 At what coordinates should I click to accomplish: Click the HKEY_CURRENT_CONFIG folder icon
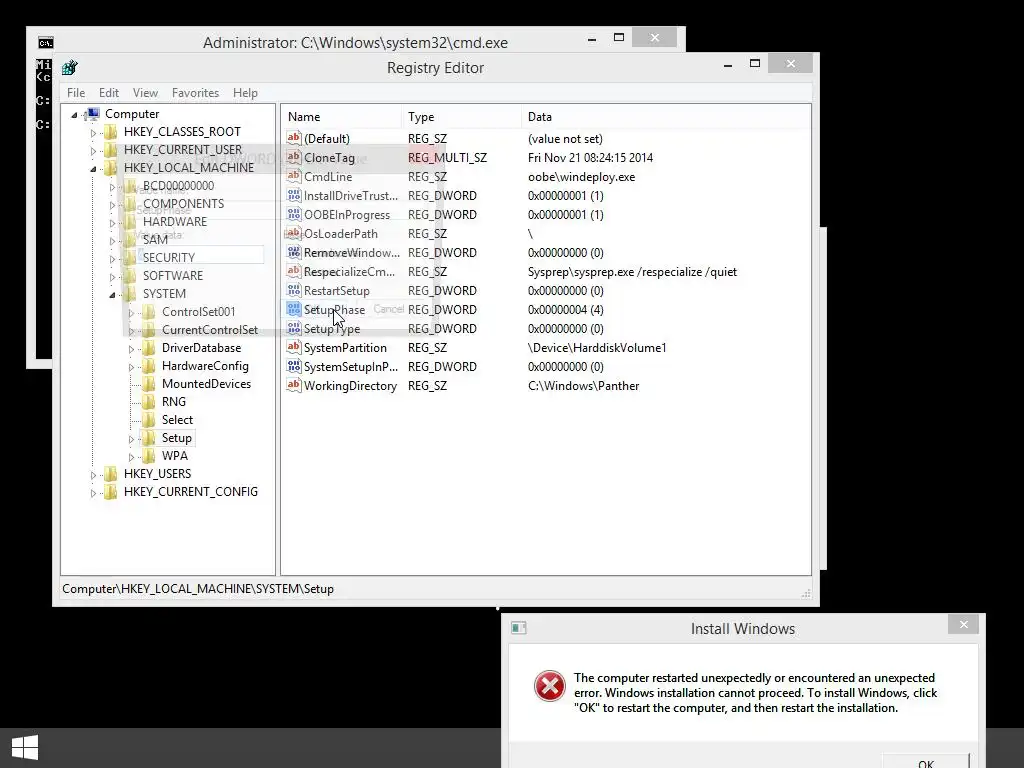click(111, 492)
